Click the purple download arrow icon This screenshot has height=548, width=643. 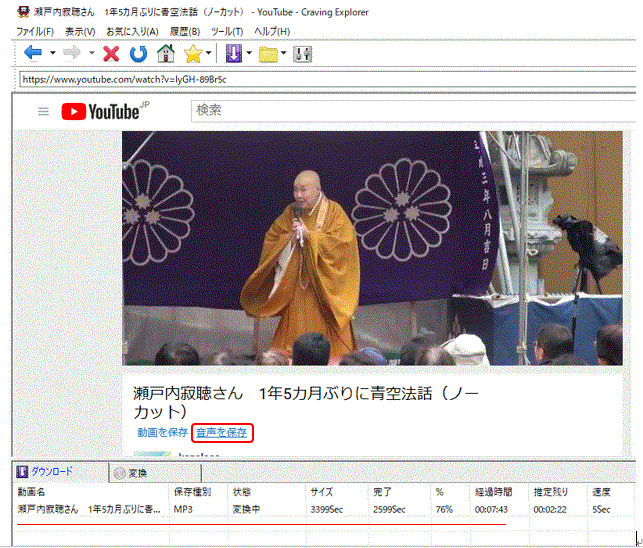234,53
